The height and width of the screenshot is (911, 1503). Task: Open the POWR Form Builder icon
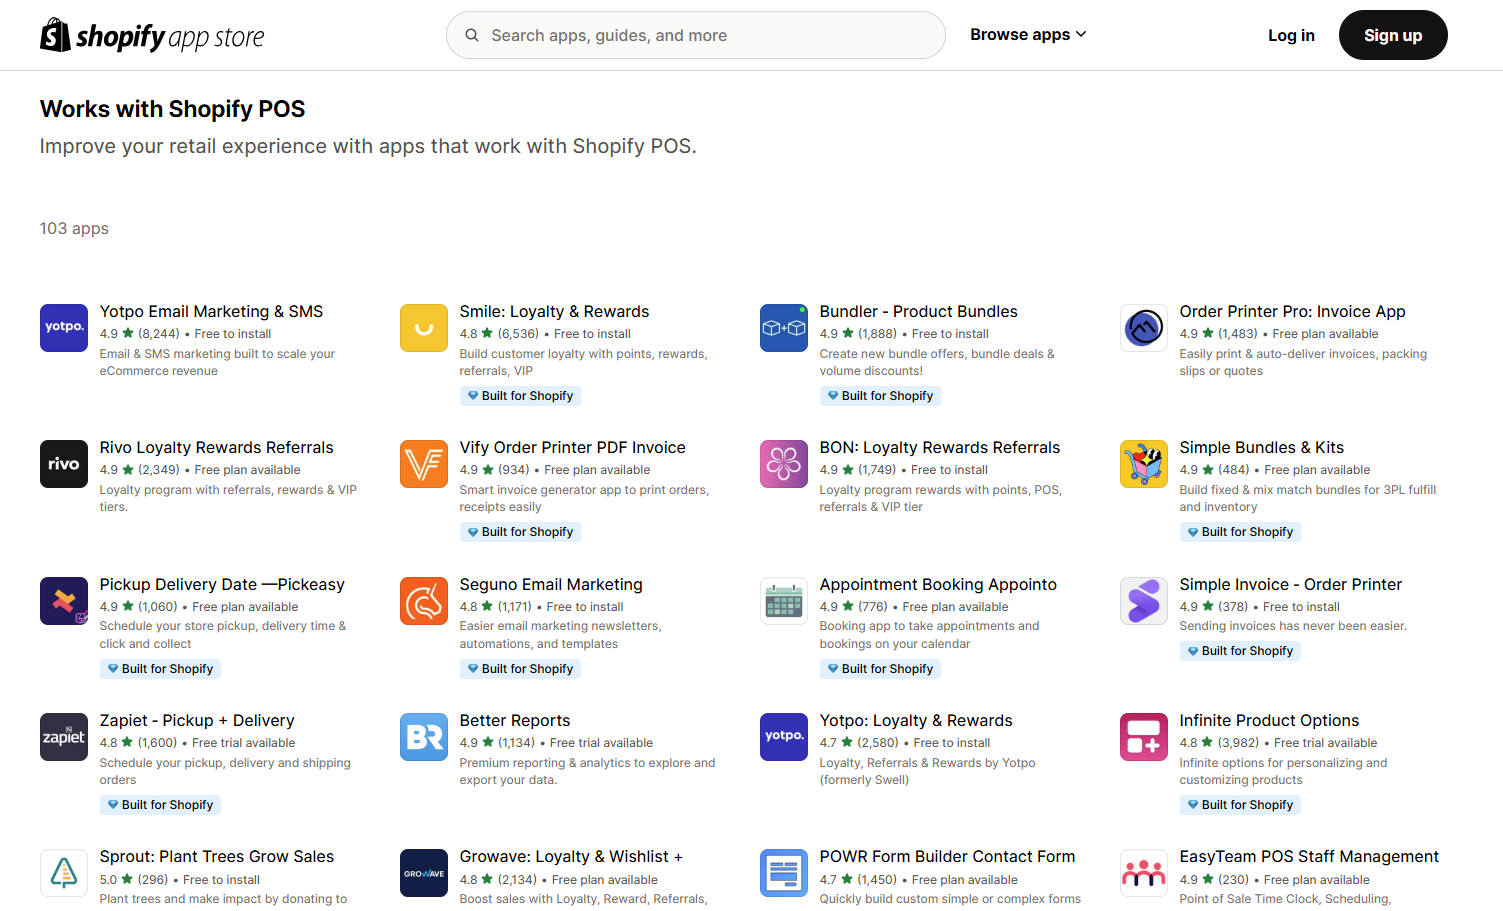(784, 873)
